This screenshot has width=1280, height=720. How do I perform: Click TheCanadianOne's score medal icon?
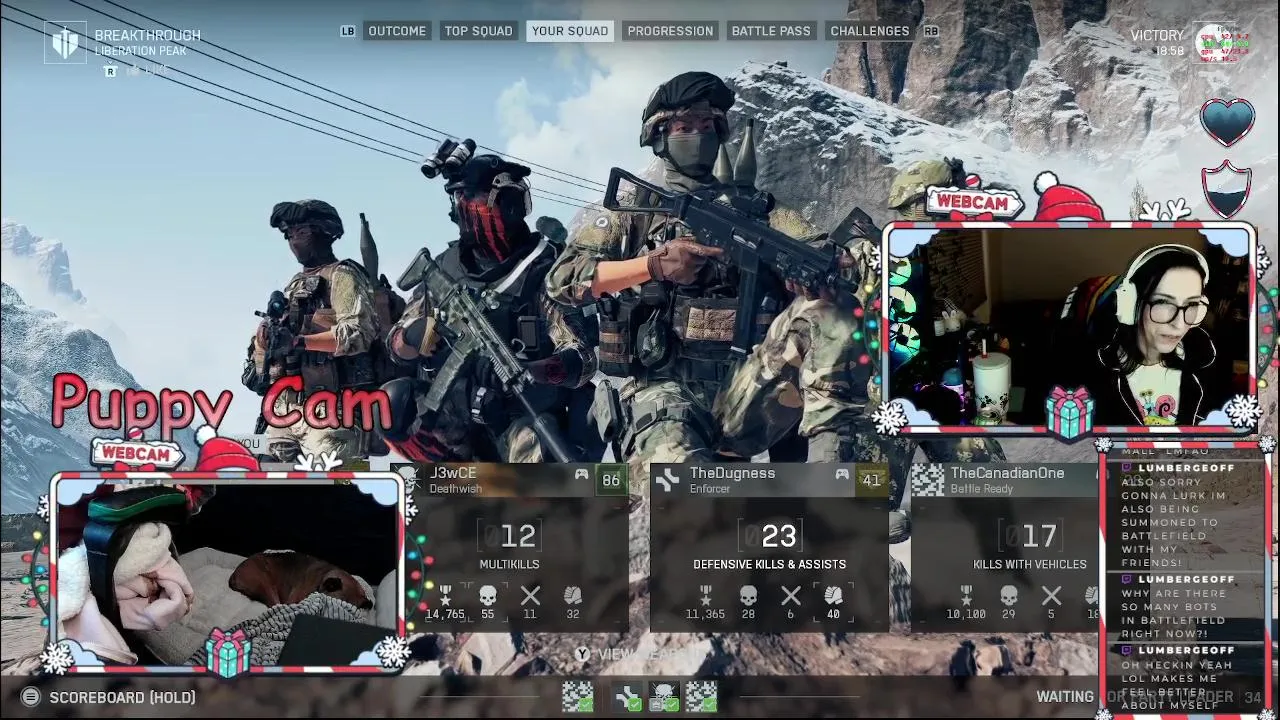click(x=966, y=596)
